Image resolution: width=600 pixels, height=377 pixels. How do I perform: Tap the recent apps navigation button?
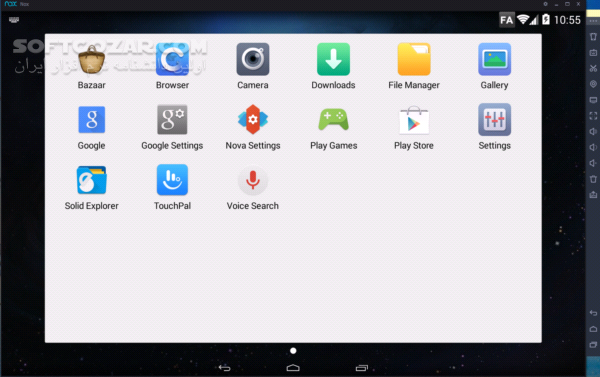pos(362,368)
